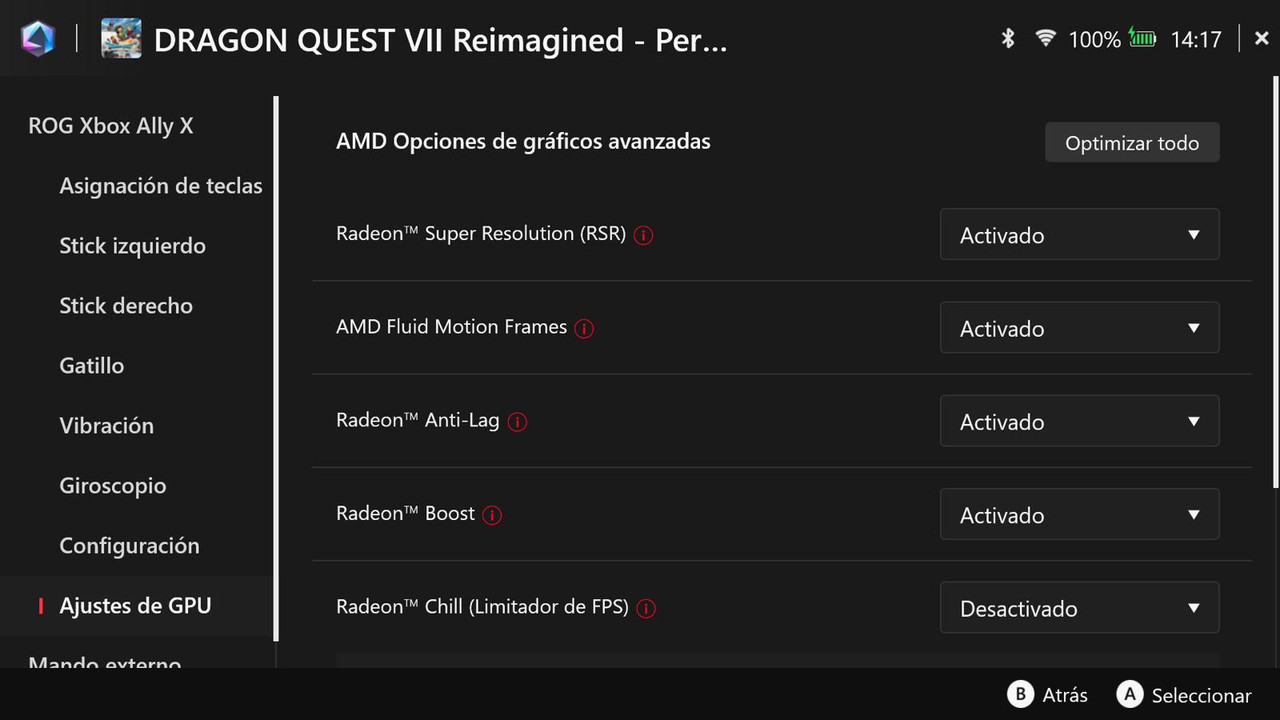Click the battery charging icon
The width and height of the screenshot is (1280, 720).
pyautogui.click(x=1142, y=39)
